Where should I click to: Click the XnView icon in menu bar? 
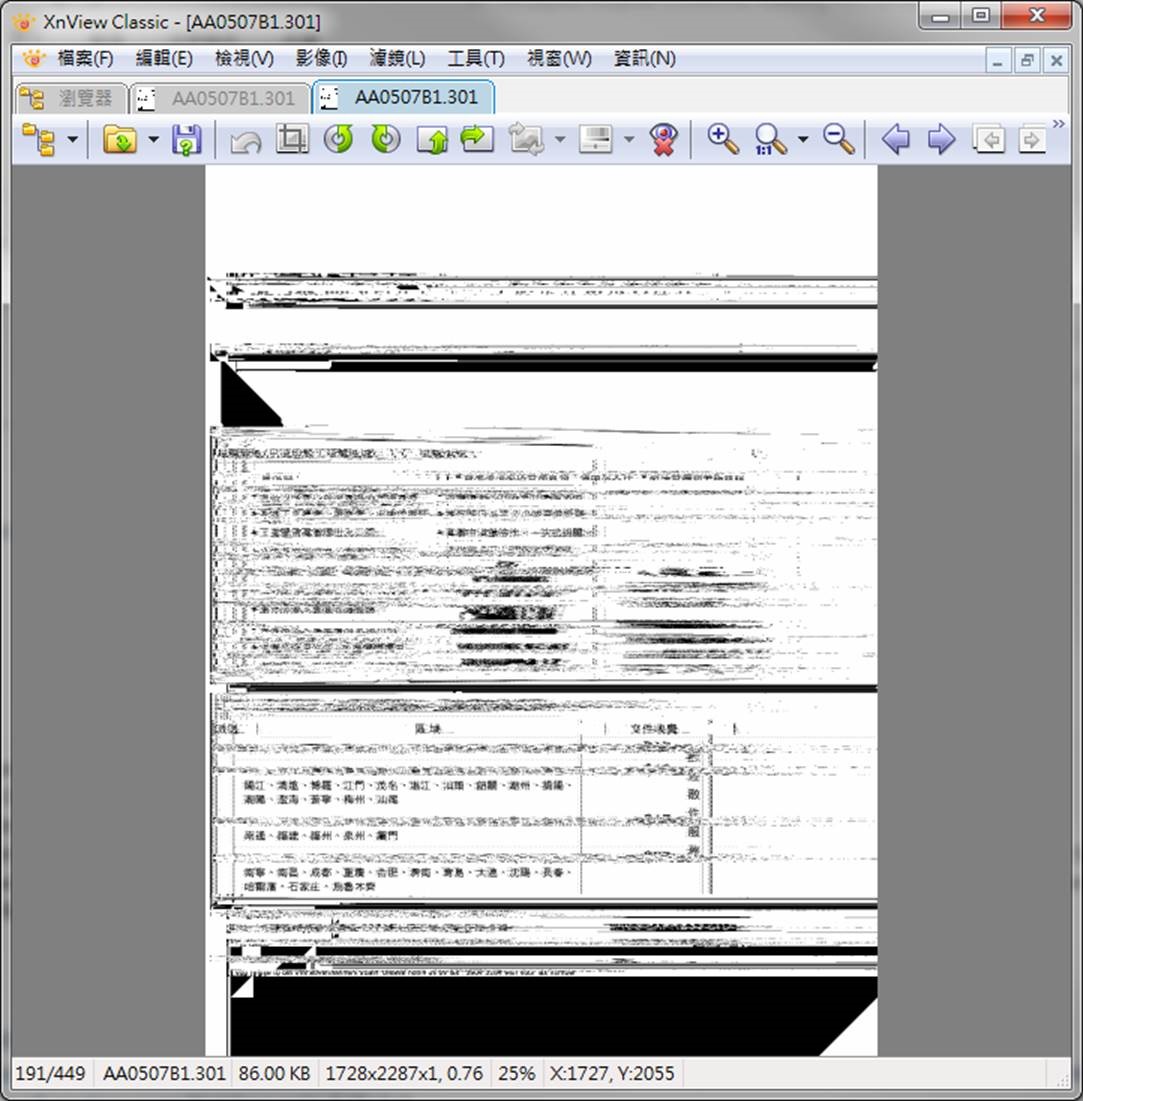33,58
